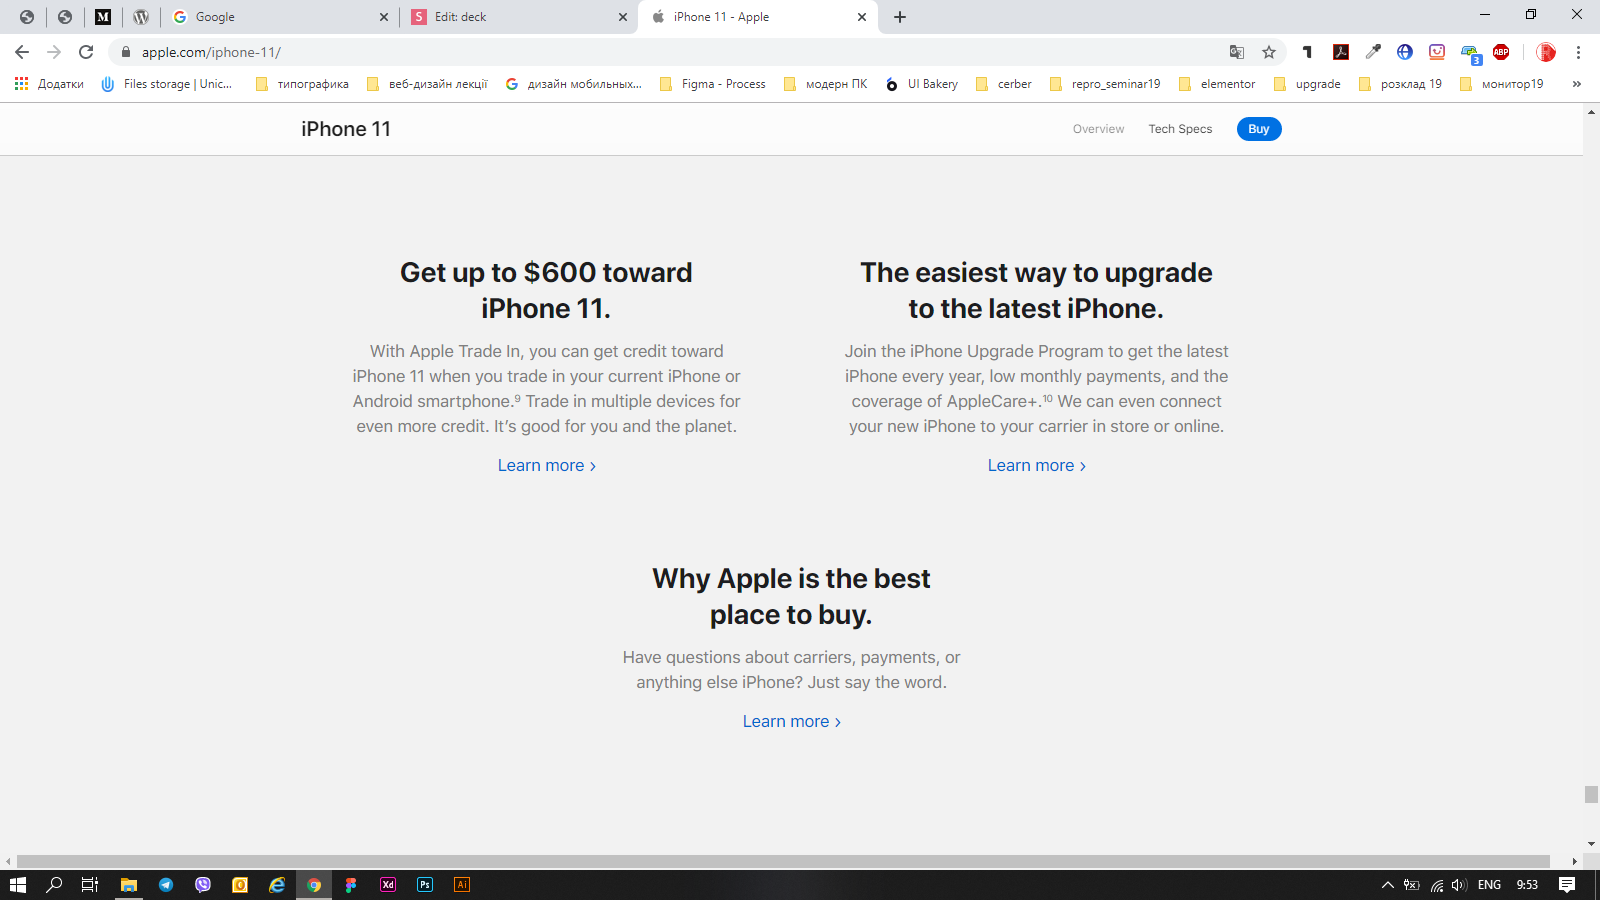Click the iPhone 11 page title
The height and width of the screenshot is (900, 1600).
coord(346,129)
